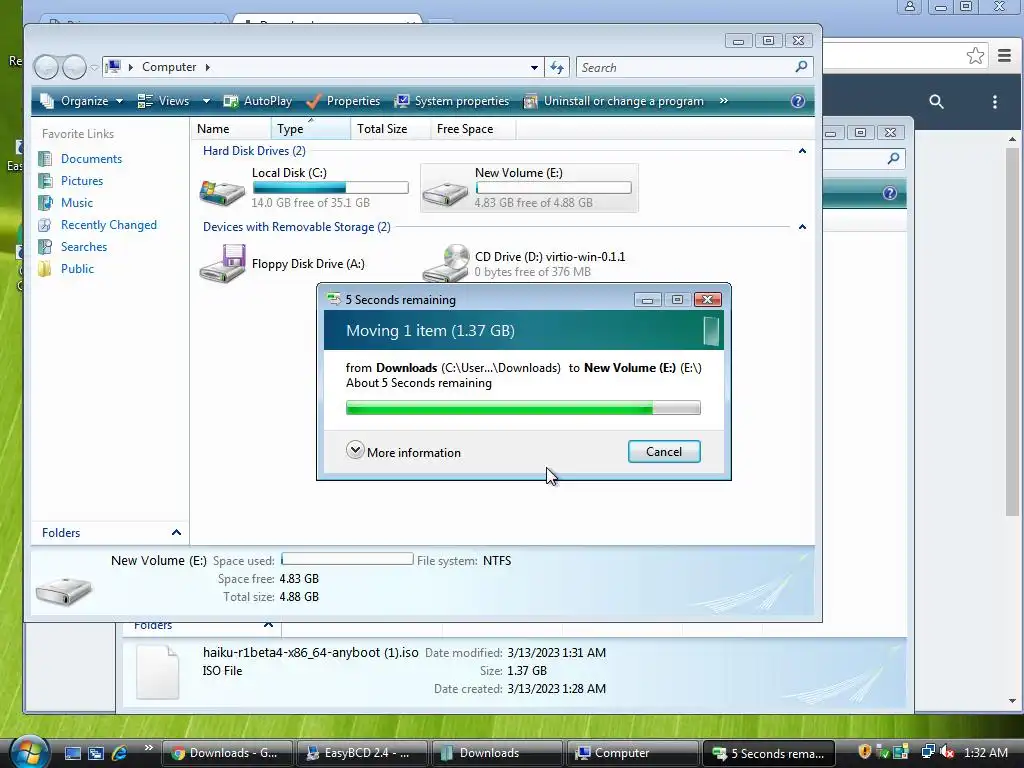
Task: Click the Hard Disk Drives (2) group label
Action: pos(254,151)
